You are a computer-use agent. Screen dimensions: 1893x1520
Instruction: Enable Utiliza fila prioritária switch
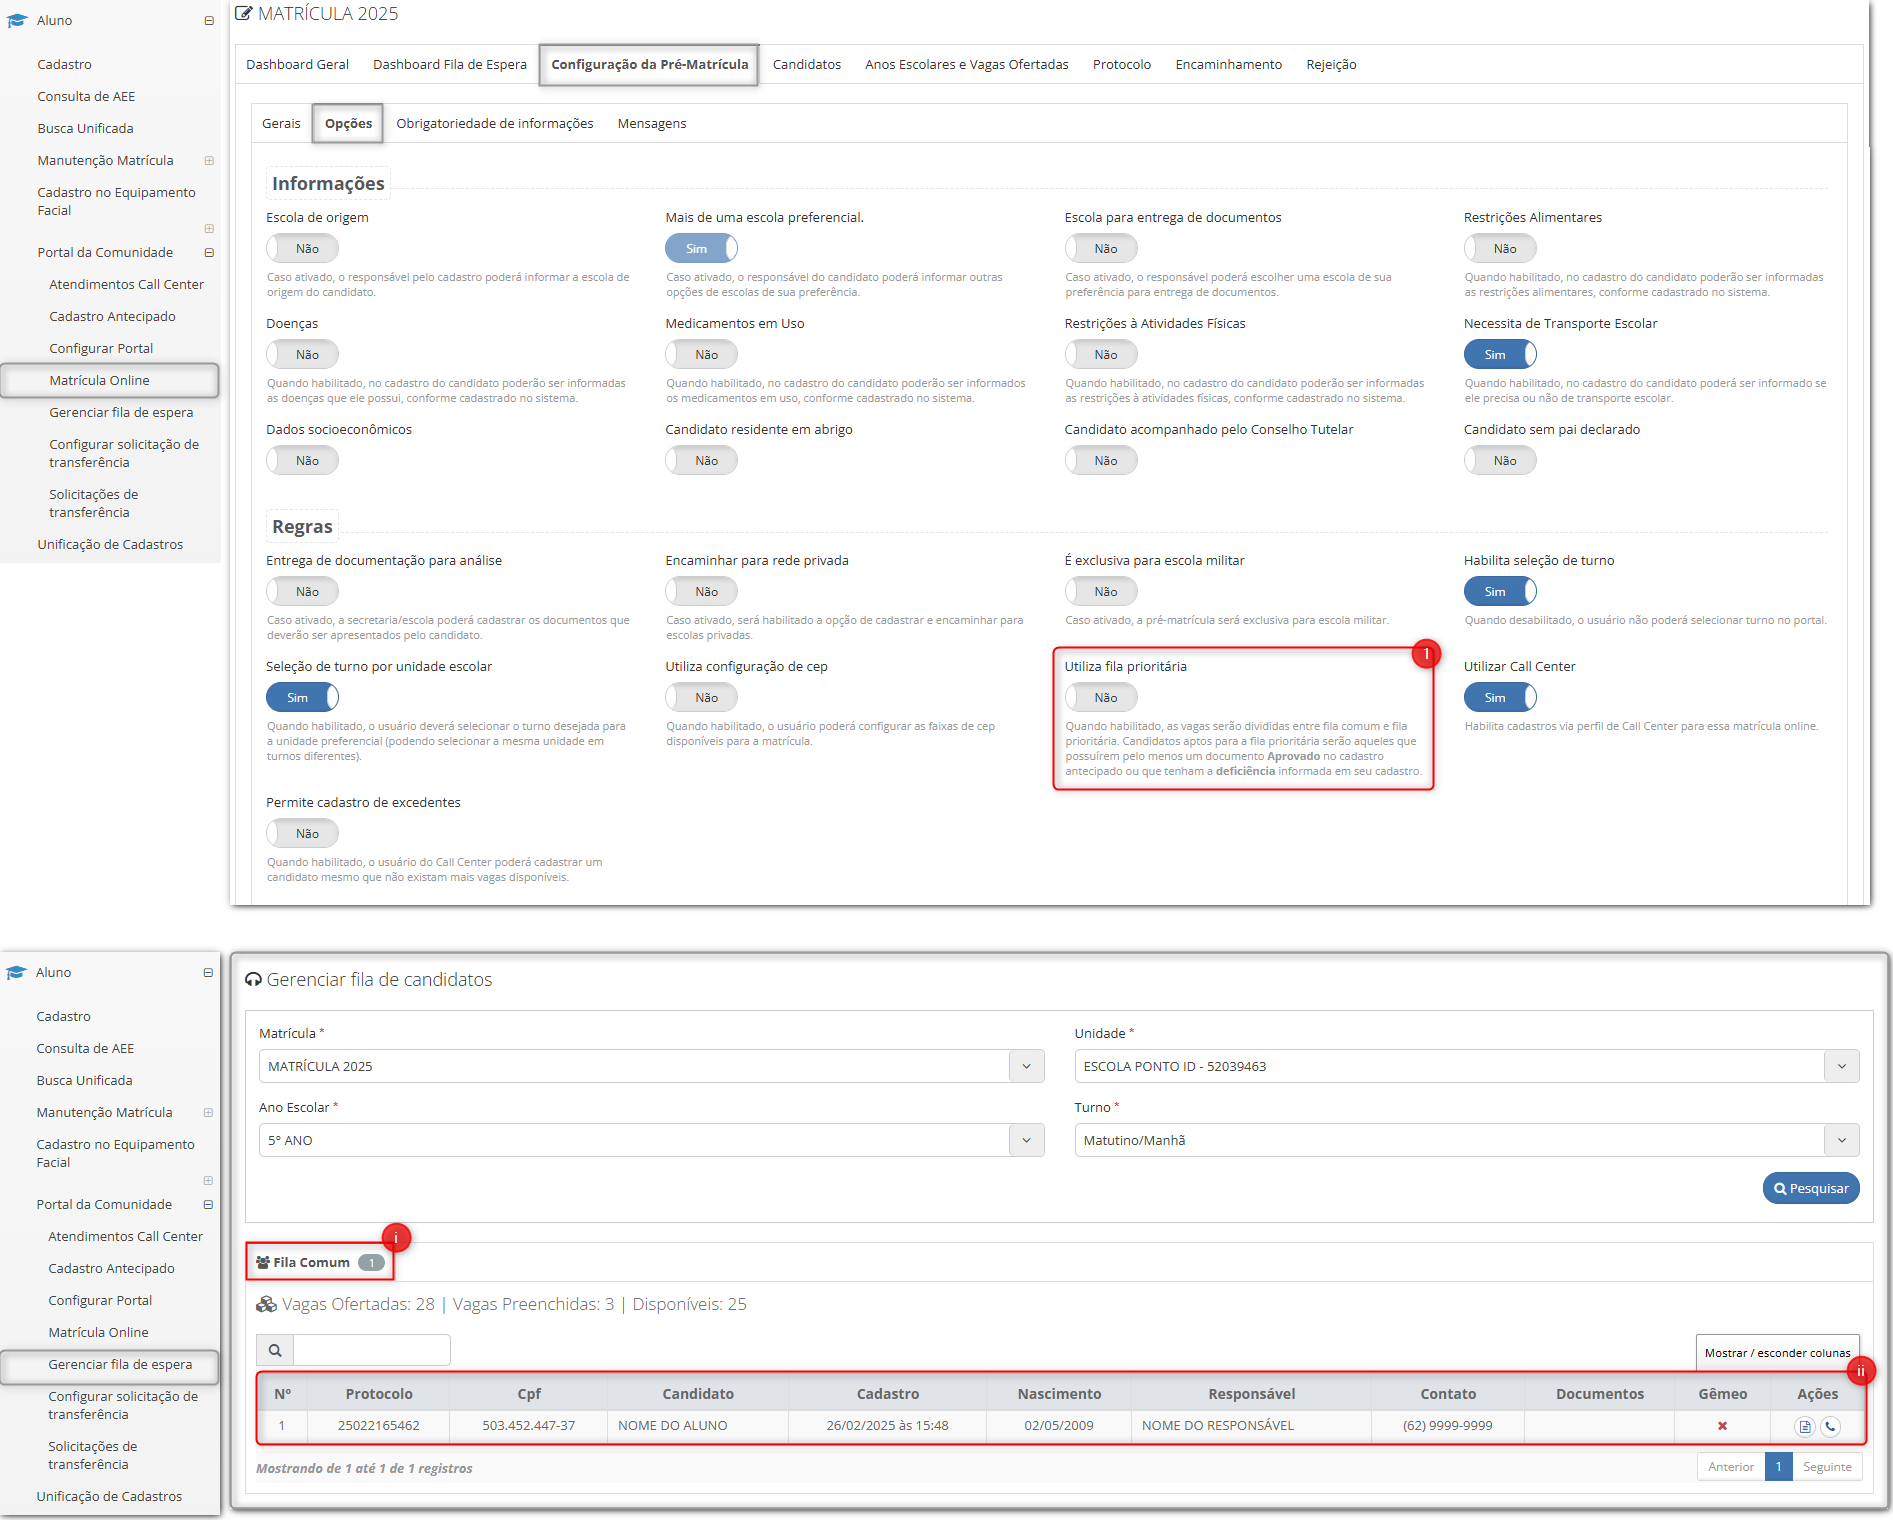click(x=1101, y=697)
